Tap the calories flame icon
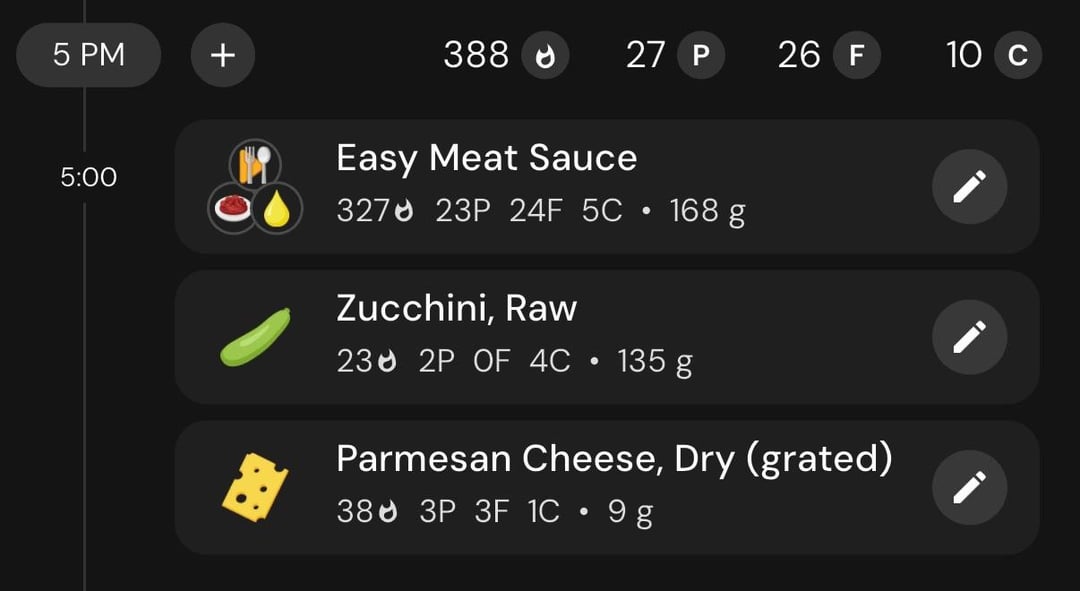1080x591 pixels. [545, 55]
